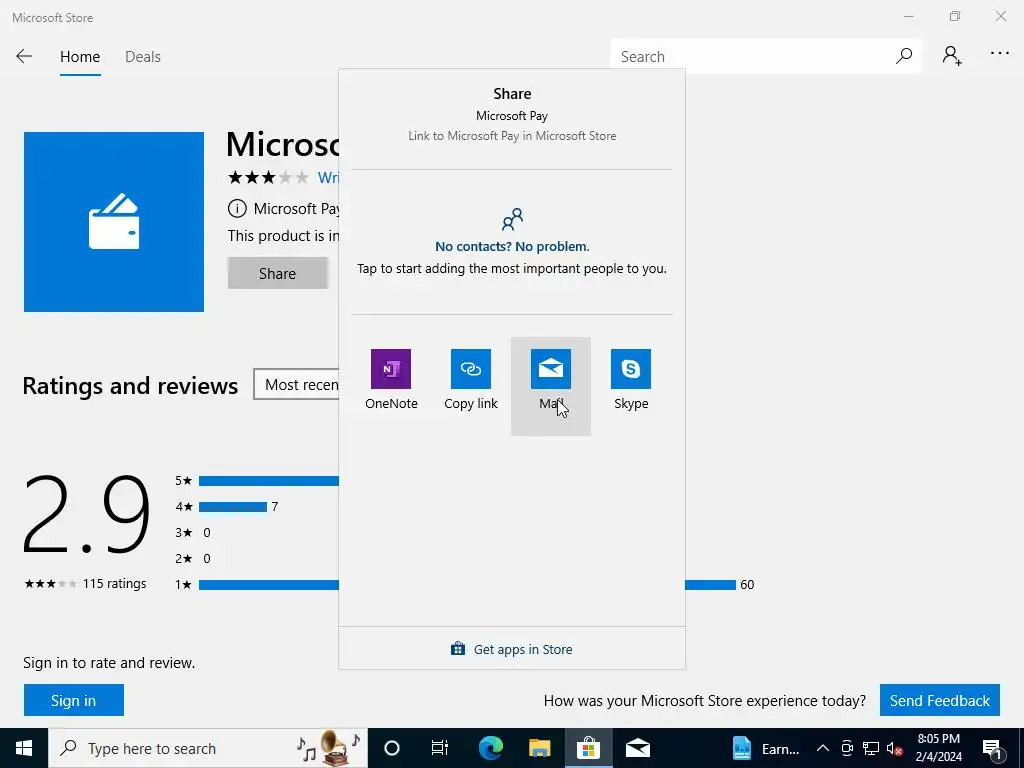Open Cortana circle on taskbar
1024x768 pixels.
391,748
